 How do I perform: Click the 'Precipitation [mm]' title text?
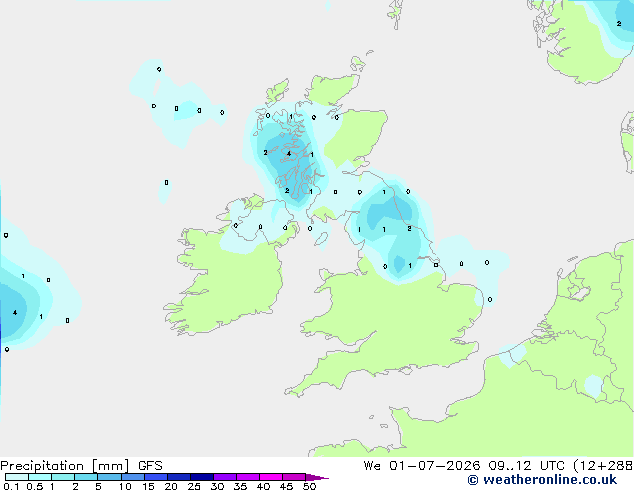(65, 466)
